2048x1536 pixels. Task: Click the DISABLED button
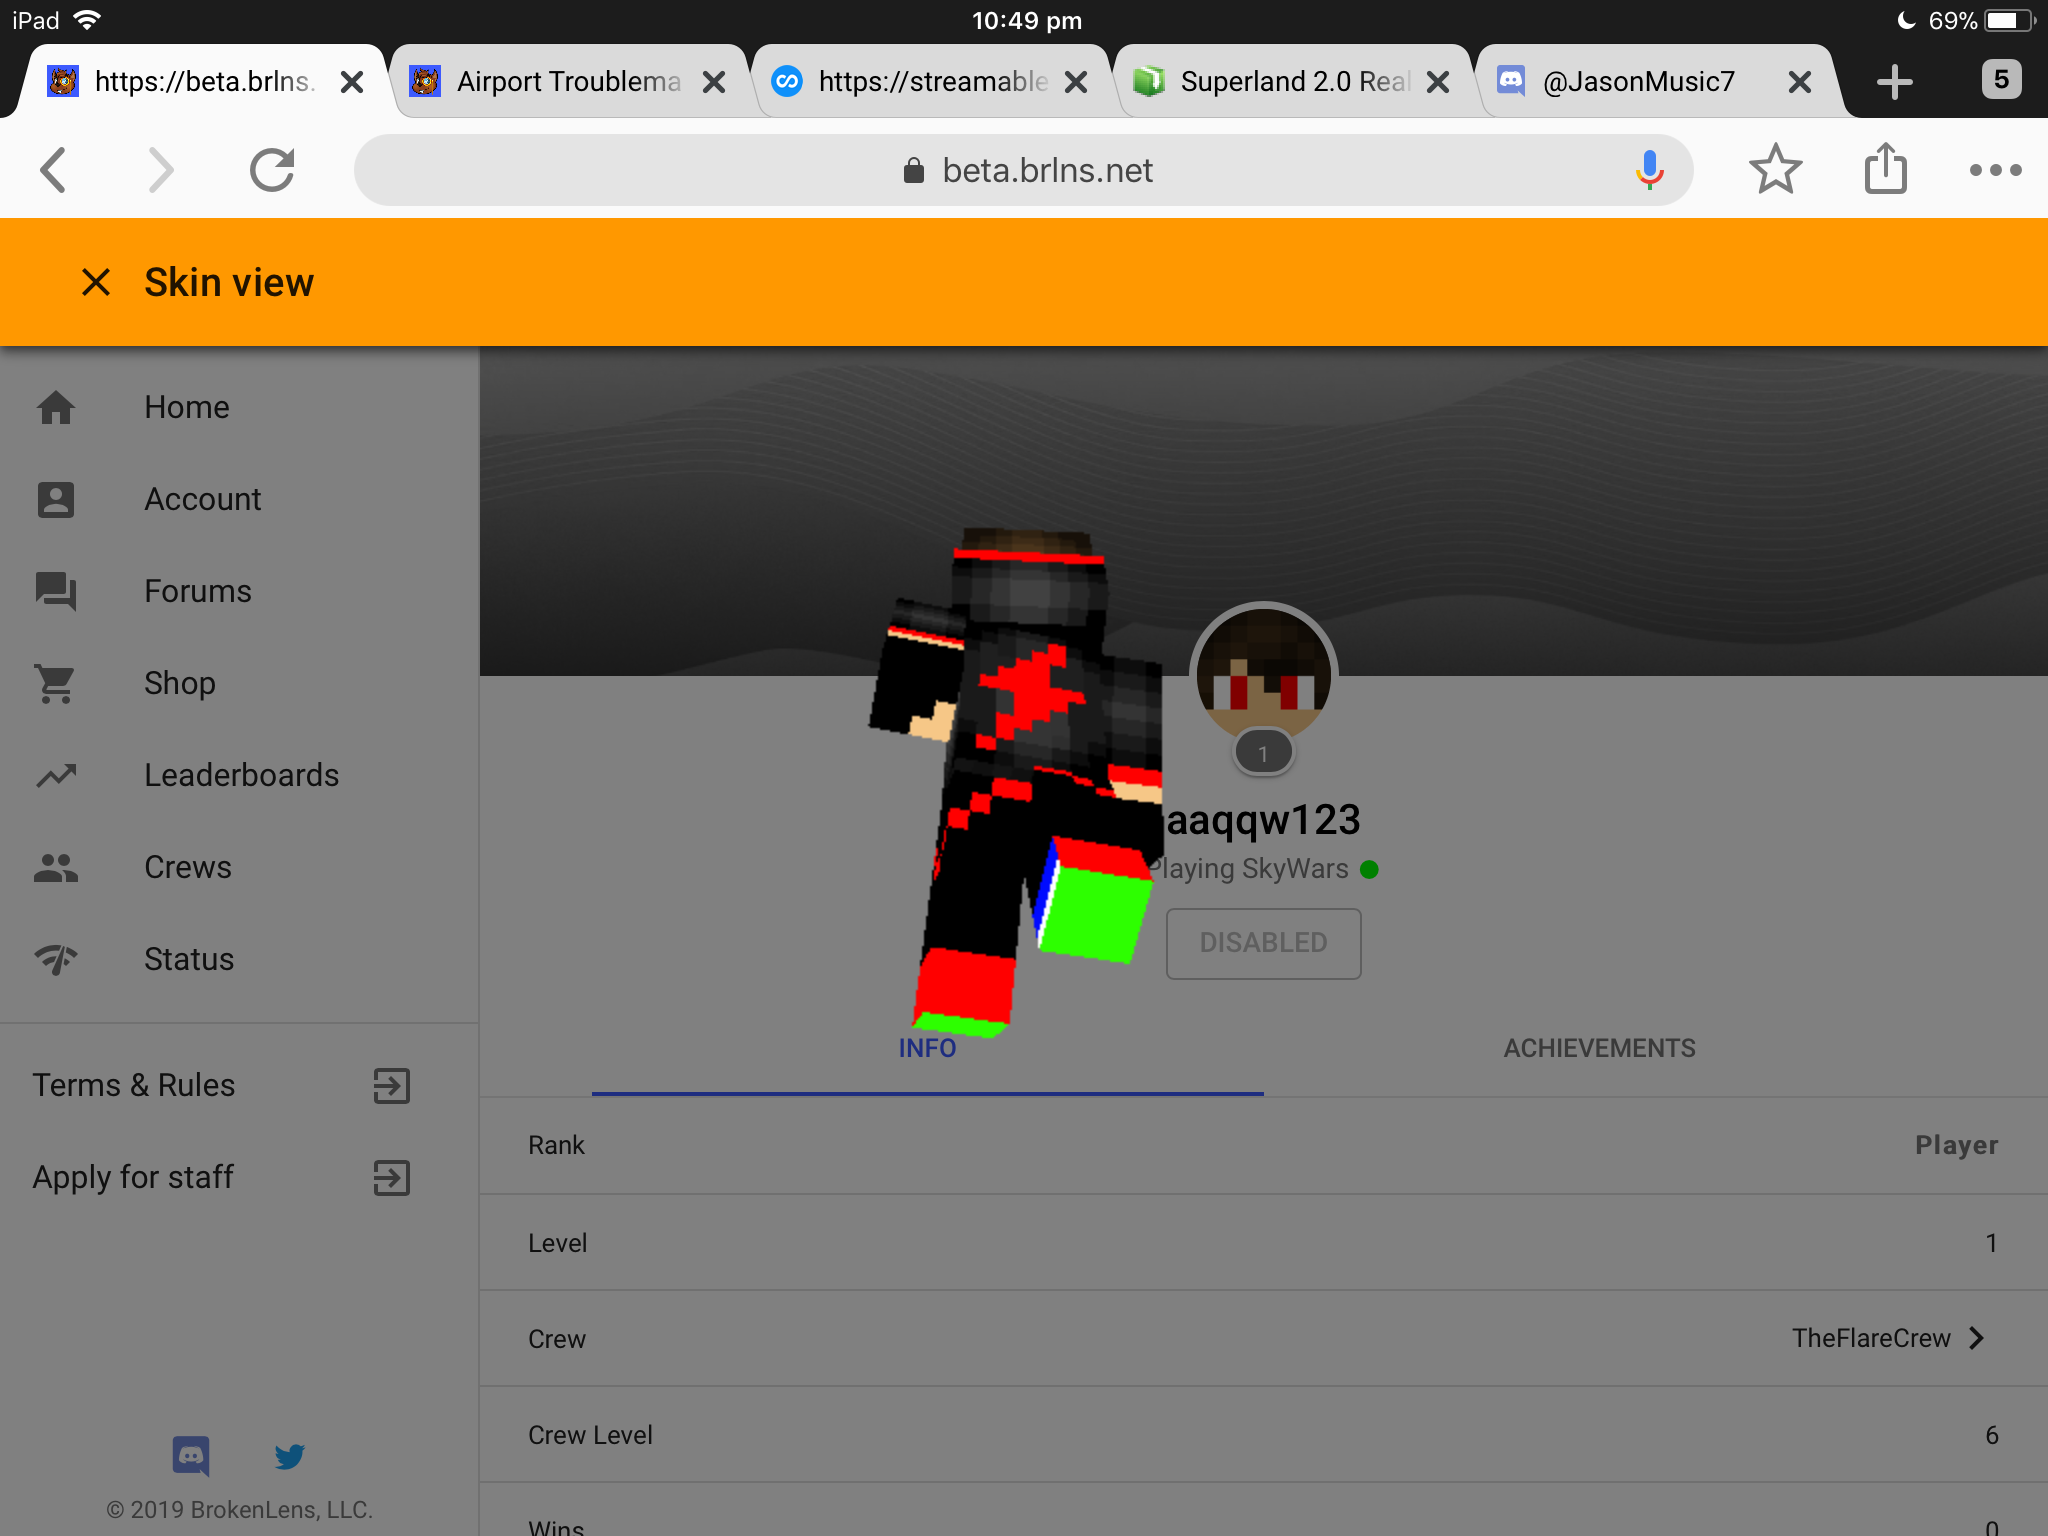(1264, 943)
